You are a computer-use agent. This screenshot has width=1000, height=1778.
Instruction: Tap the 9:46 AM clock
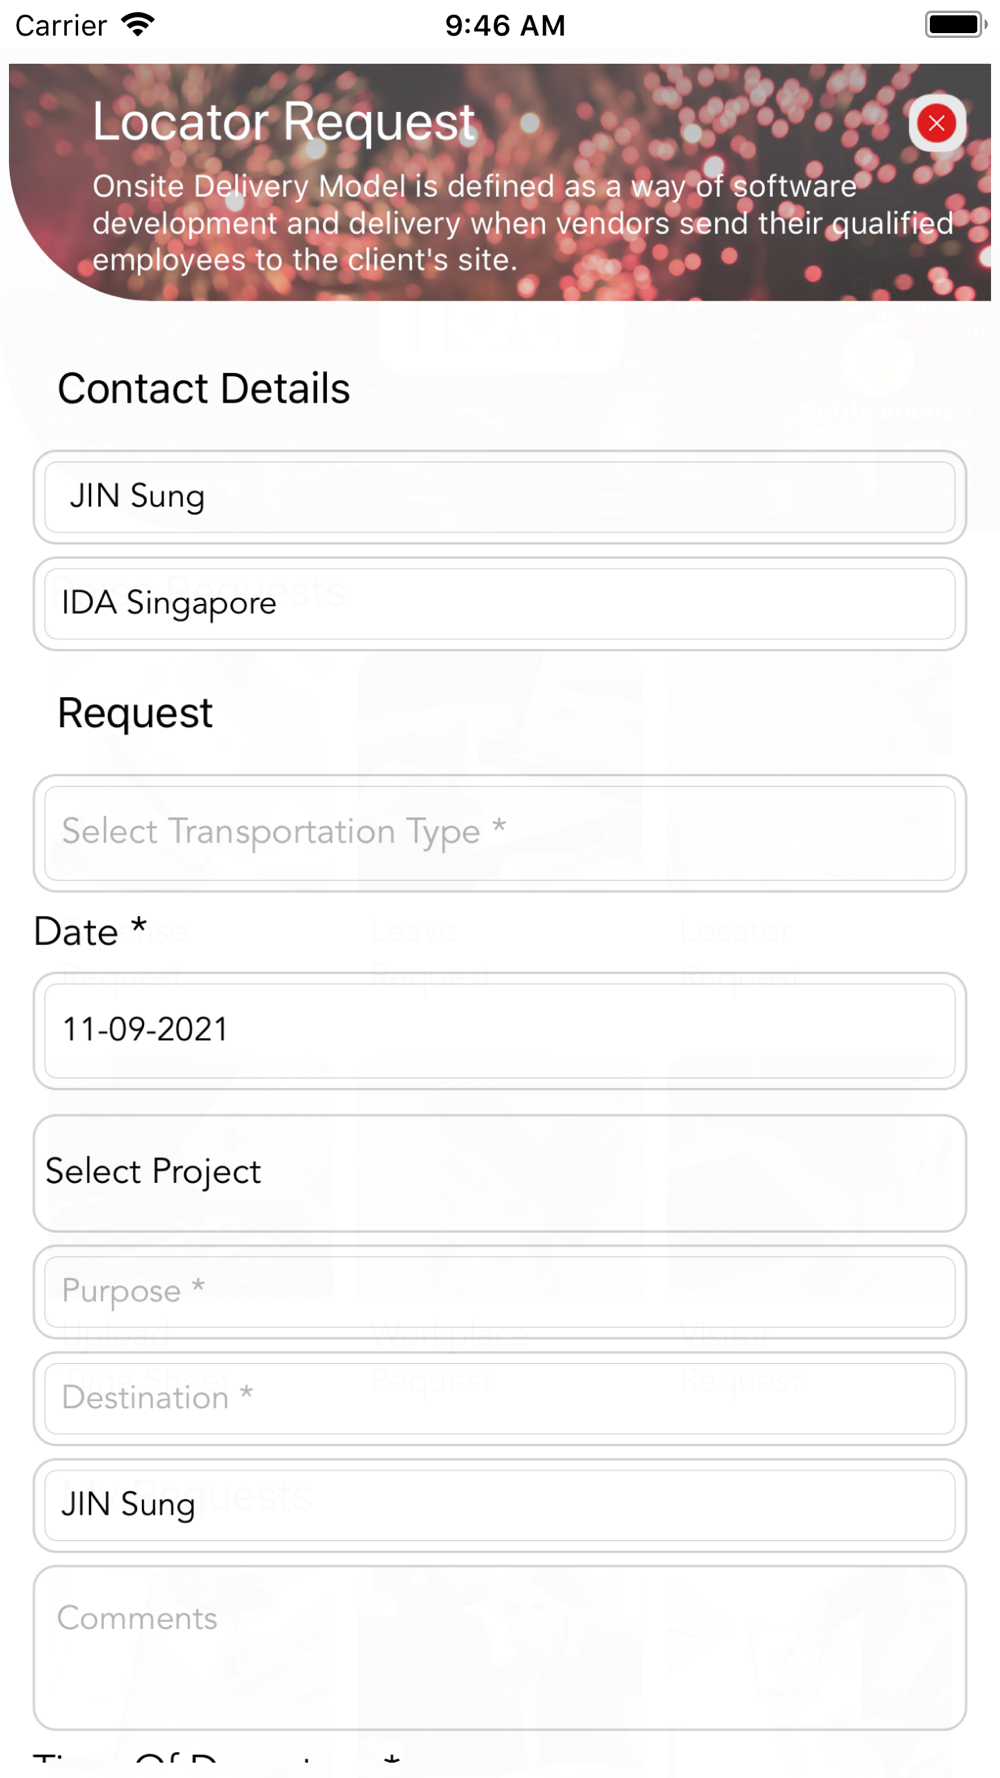505,25
